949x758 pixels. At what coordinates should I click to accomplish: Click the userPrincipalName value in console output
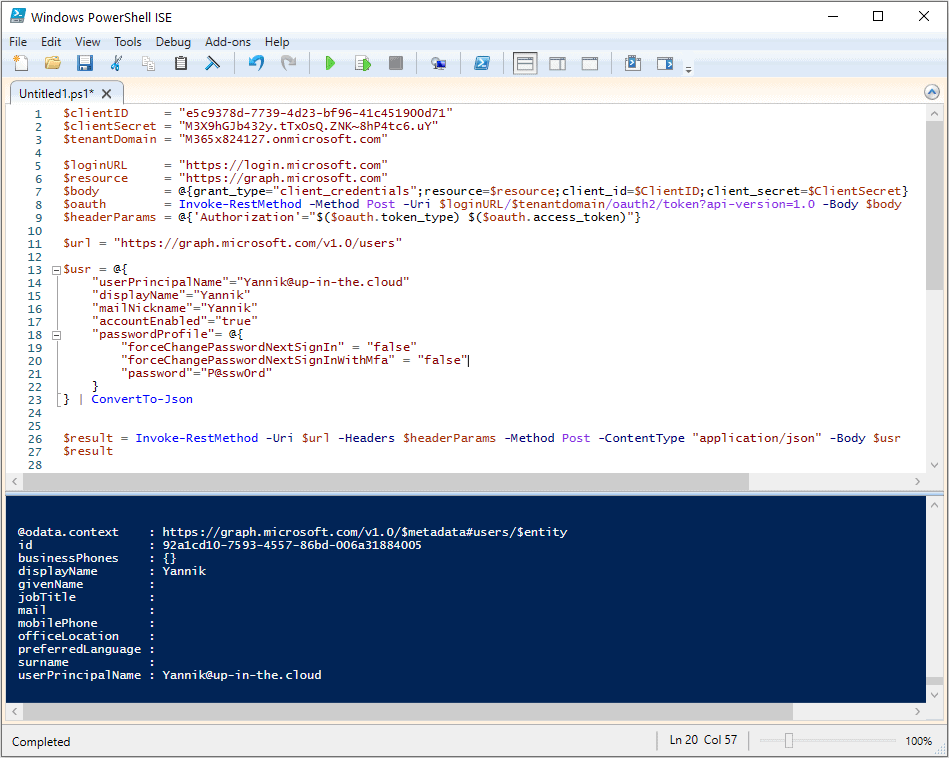241,675
